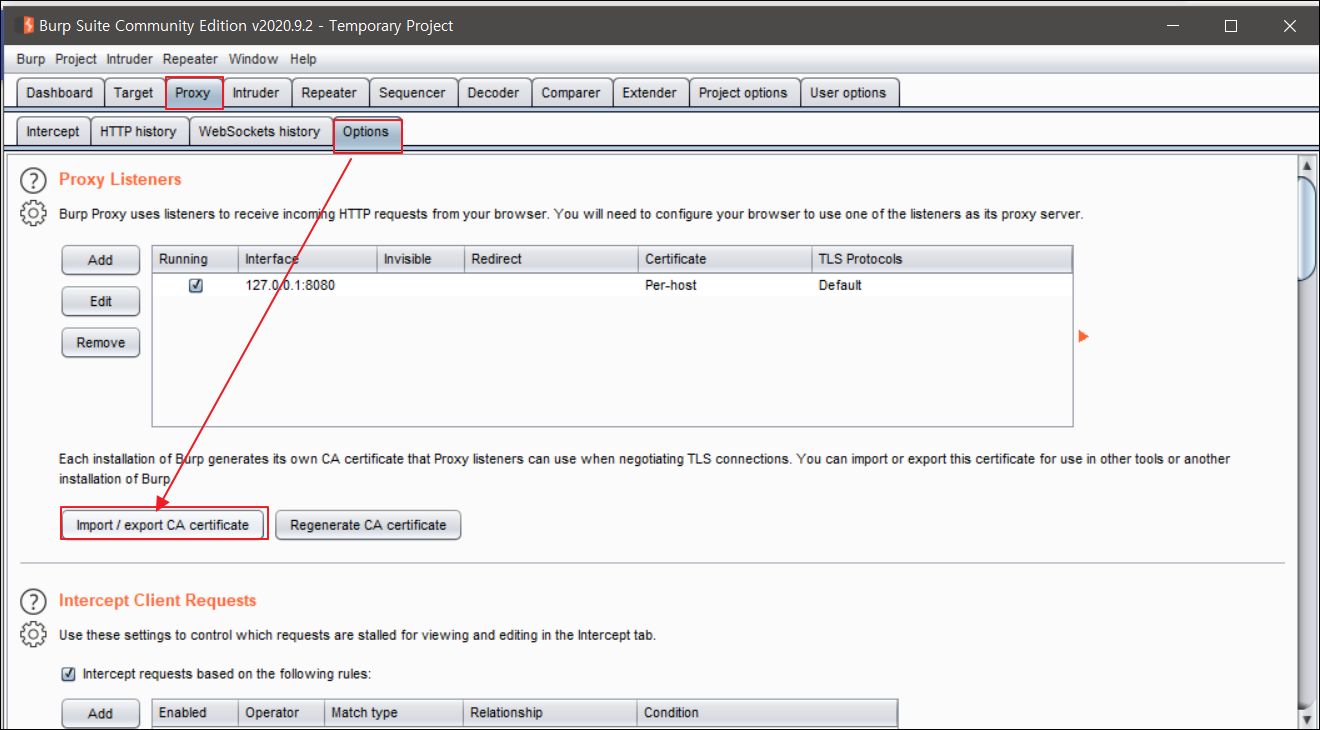The width and height of the screenshot is (1320, 730).
Task: Toggle Intercept requests based on rules checkbox
Action: pos(69,674)
